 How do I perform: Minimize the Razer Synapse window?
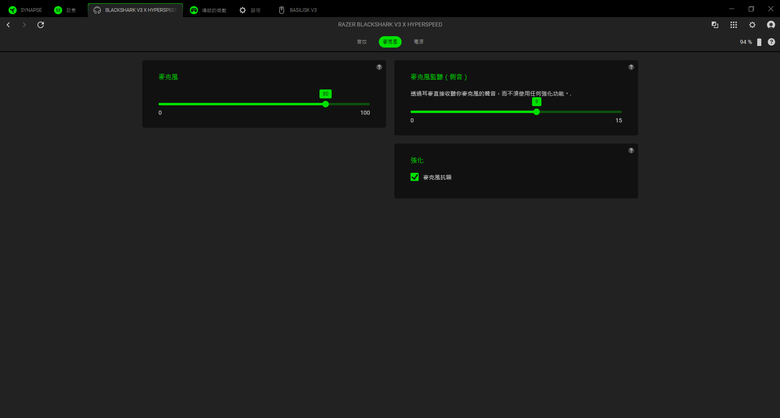(x=731, y=9)
